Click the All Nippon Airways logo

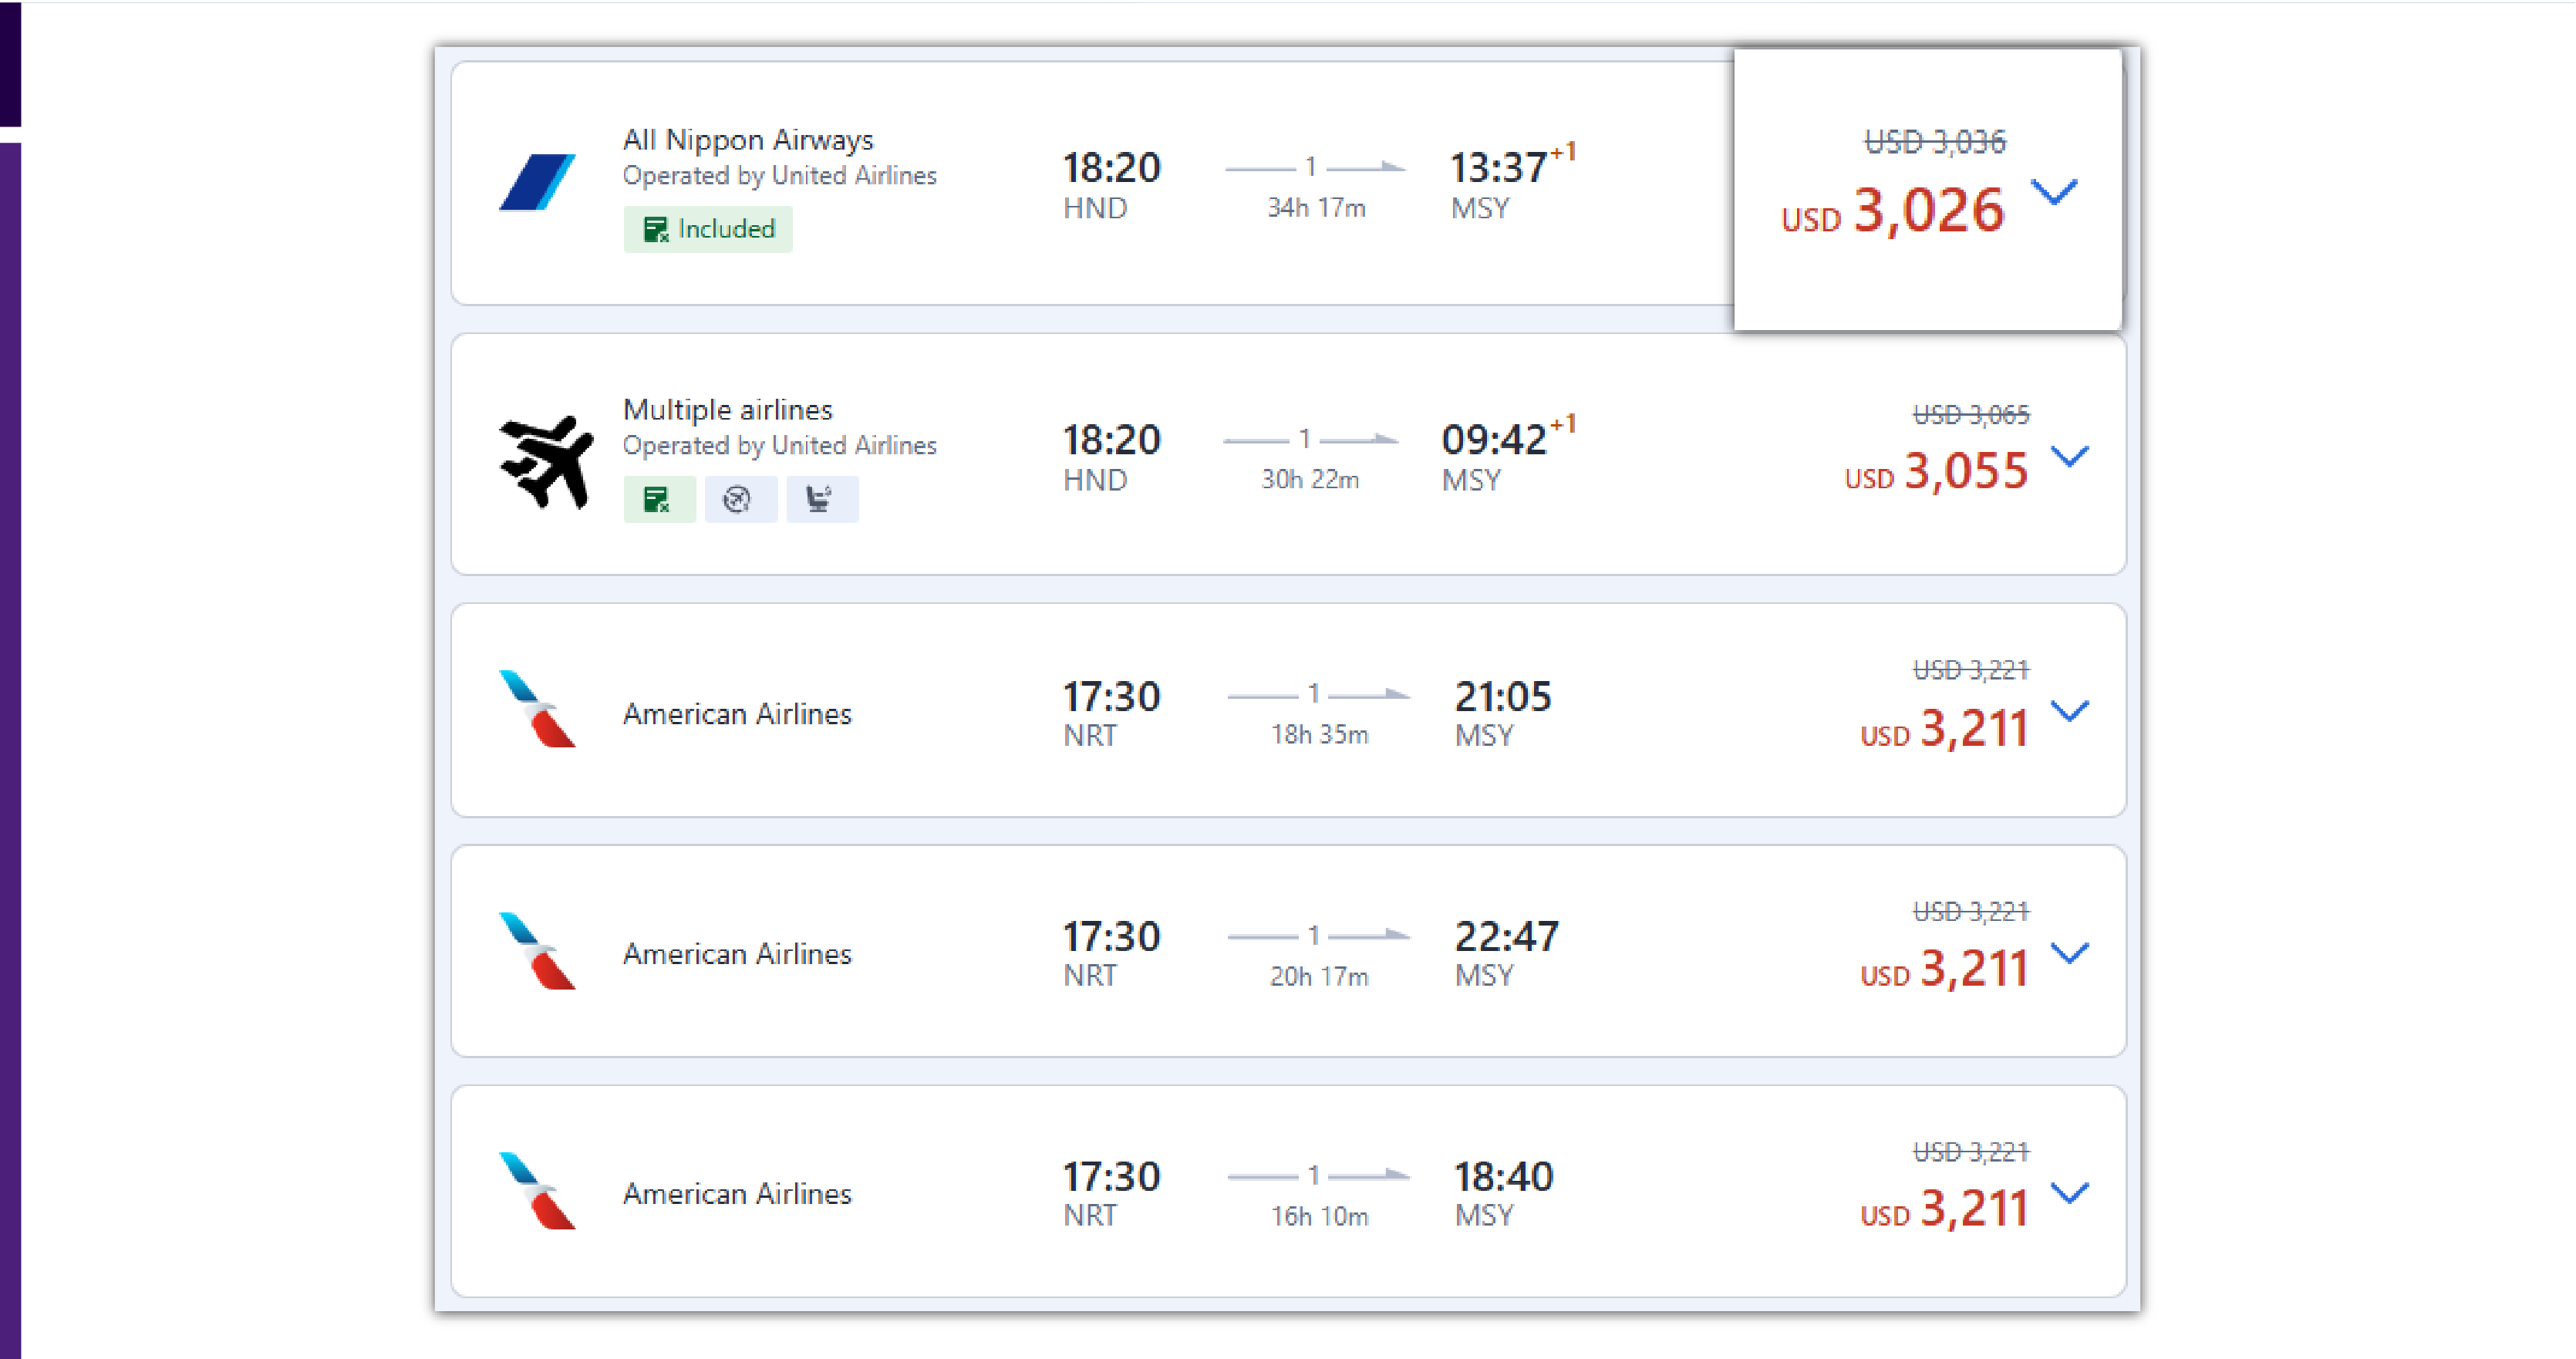(537, 182)
